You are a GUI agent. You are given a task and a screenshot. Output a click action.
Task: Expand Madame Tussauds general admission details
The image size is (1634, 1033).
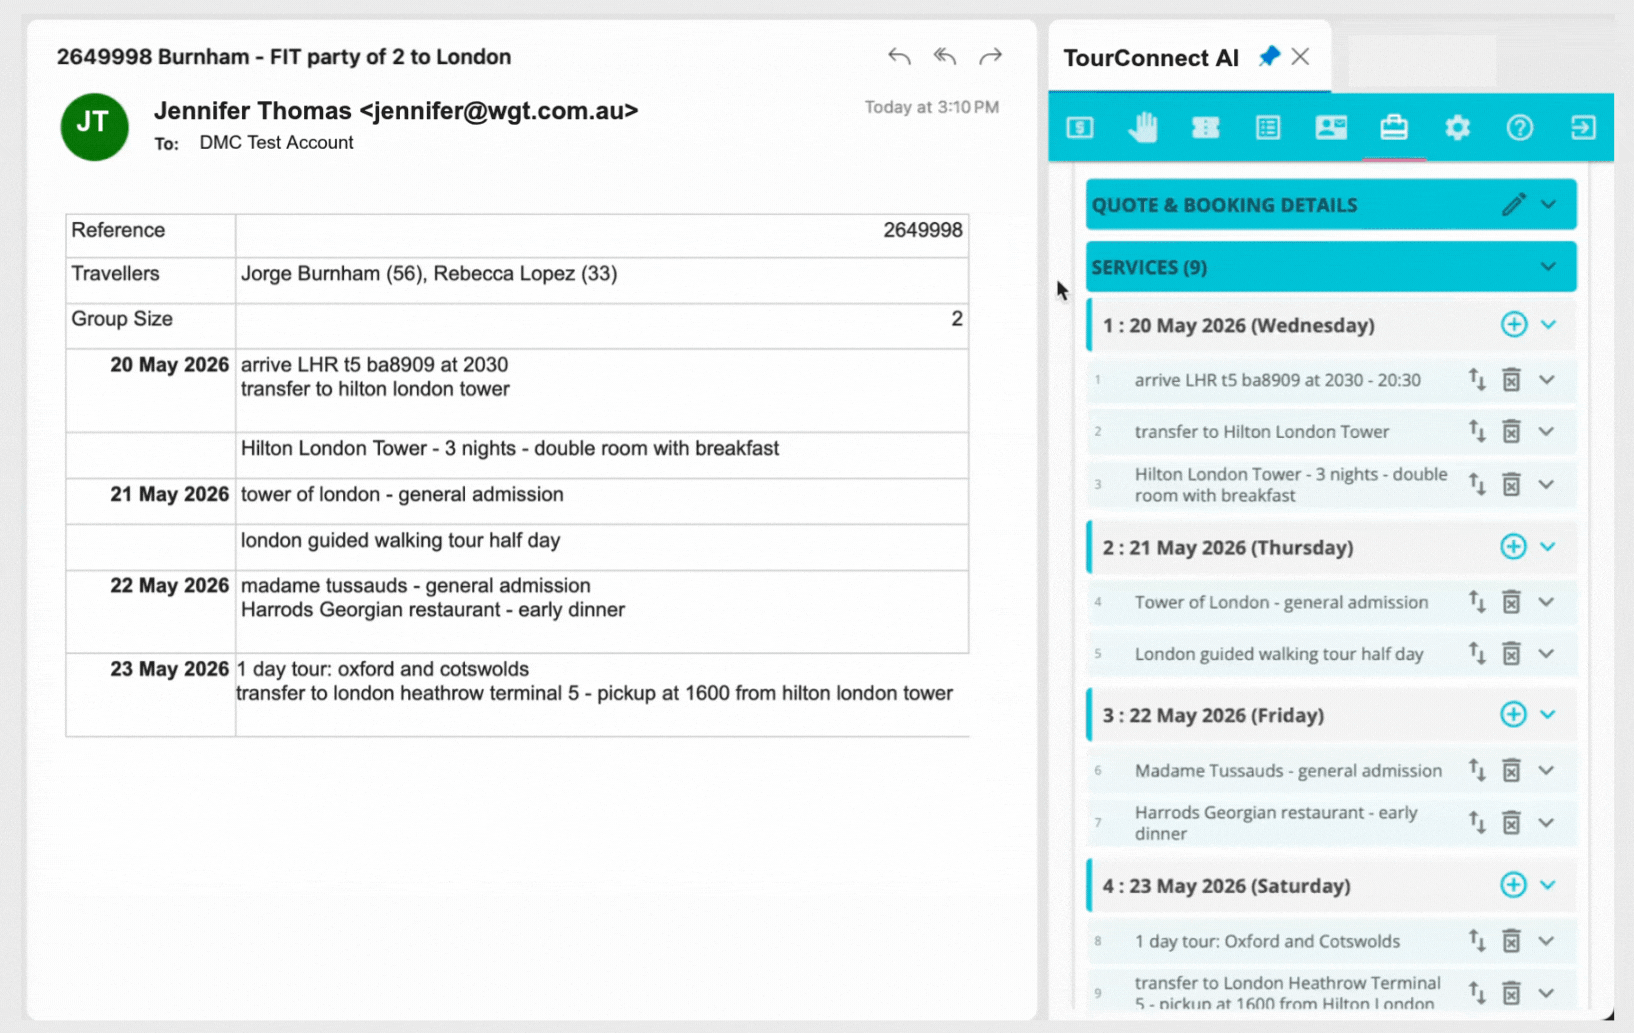(x=1547, y=771)
